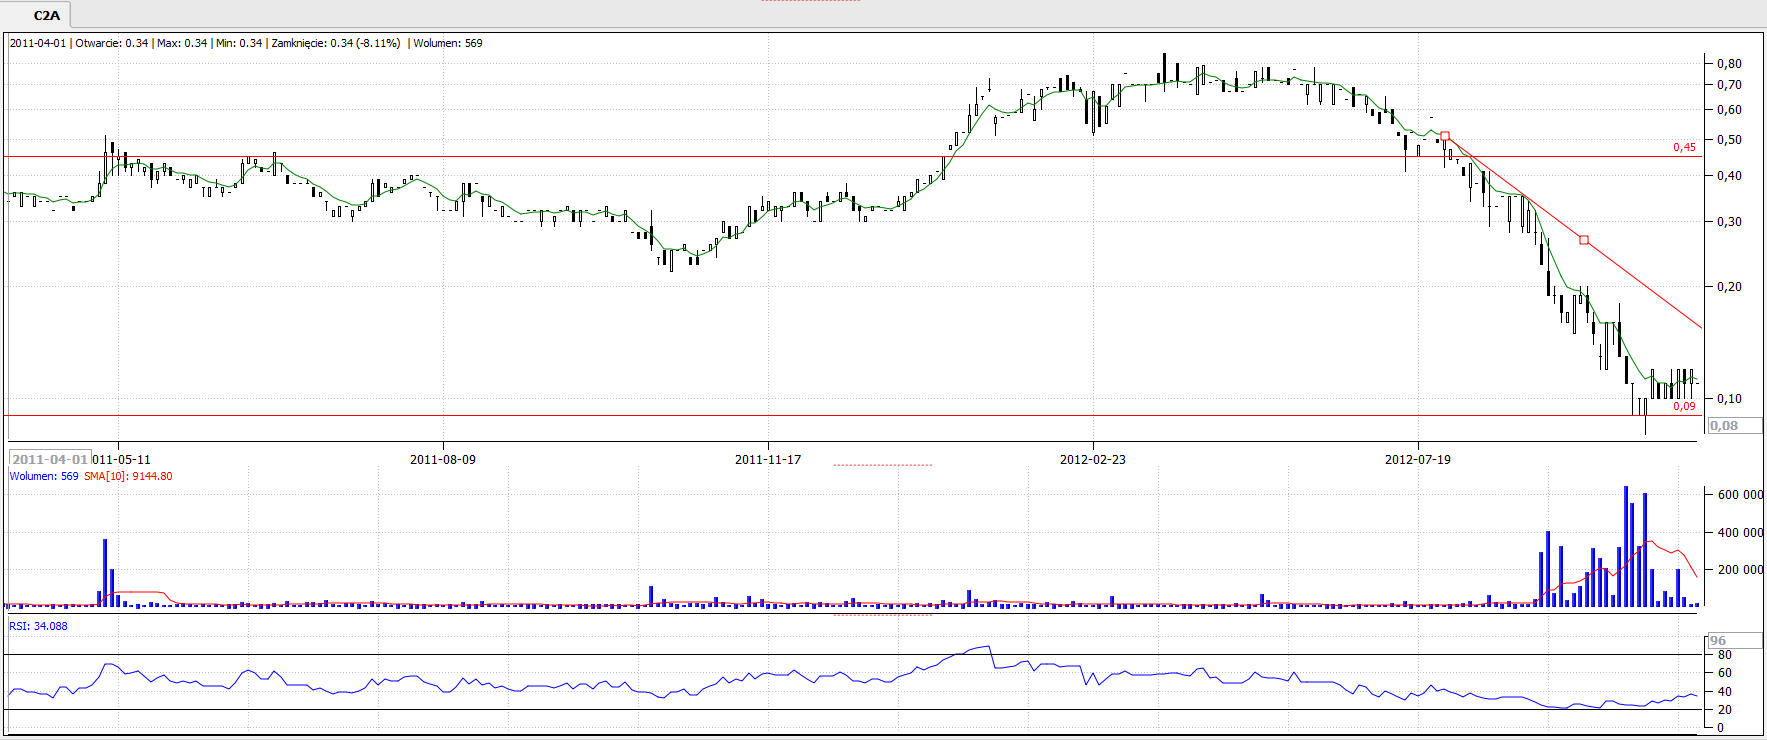Click the SMA[10]: 9144.80 label

click(x=128, y=476)
